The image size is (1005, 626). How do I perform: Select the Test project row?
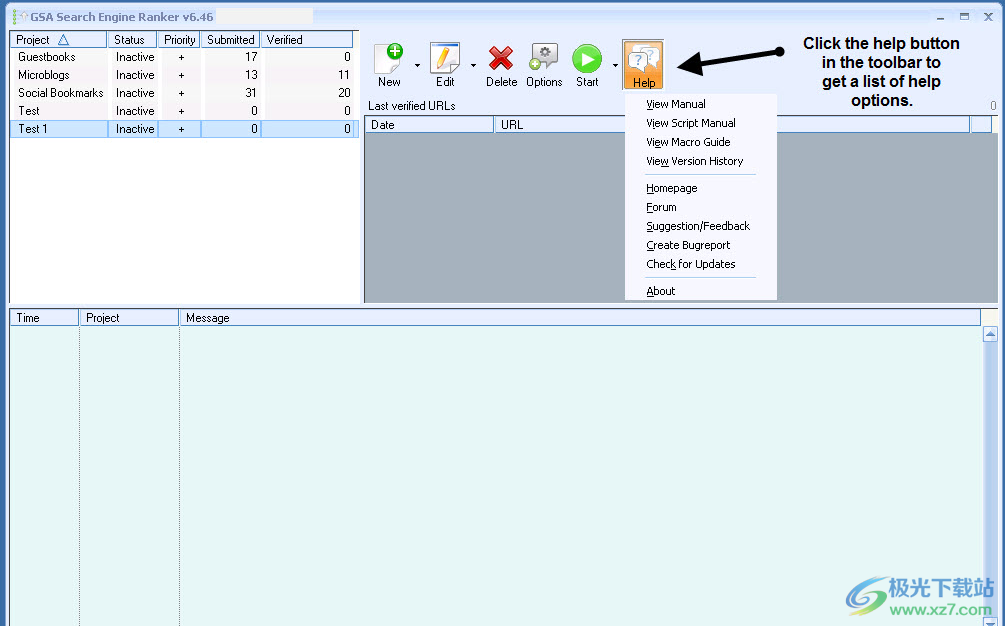pos(185,111)
